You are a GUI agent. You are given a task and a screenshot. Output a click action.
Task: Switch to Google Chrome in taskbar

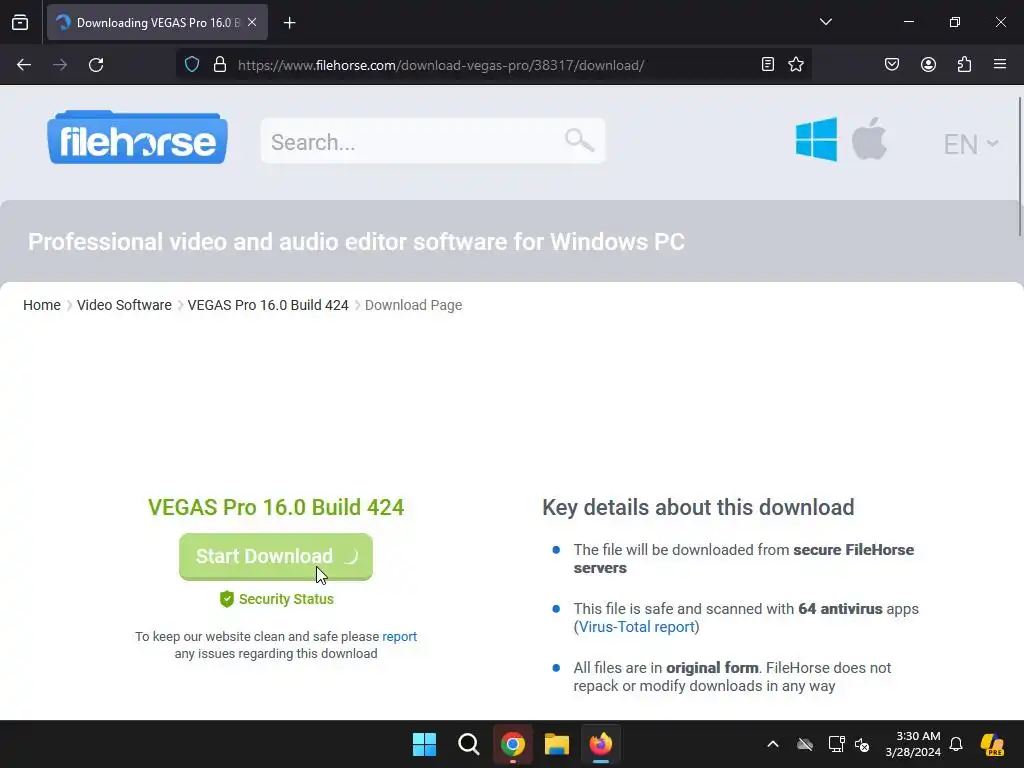(x=513, y=744)
